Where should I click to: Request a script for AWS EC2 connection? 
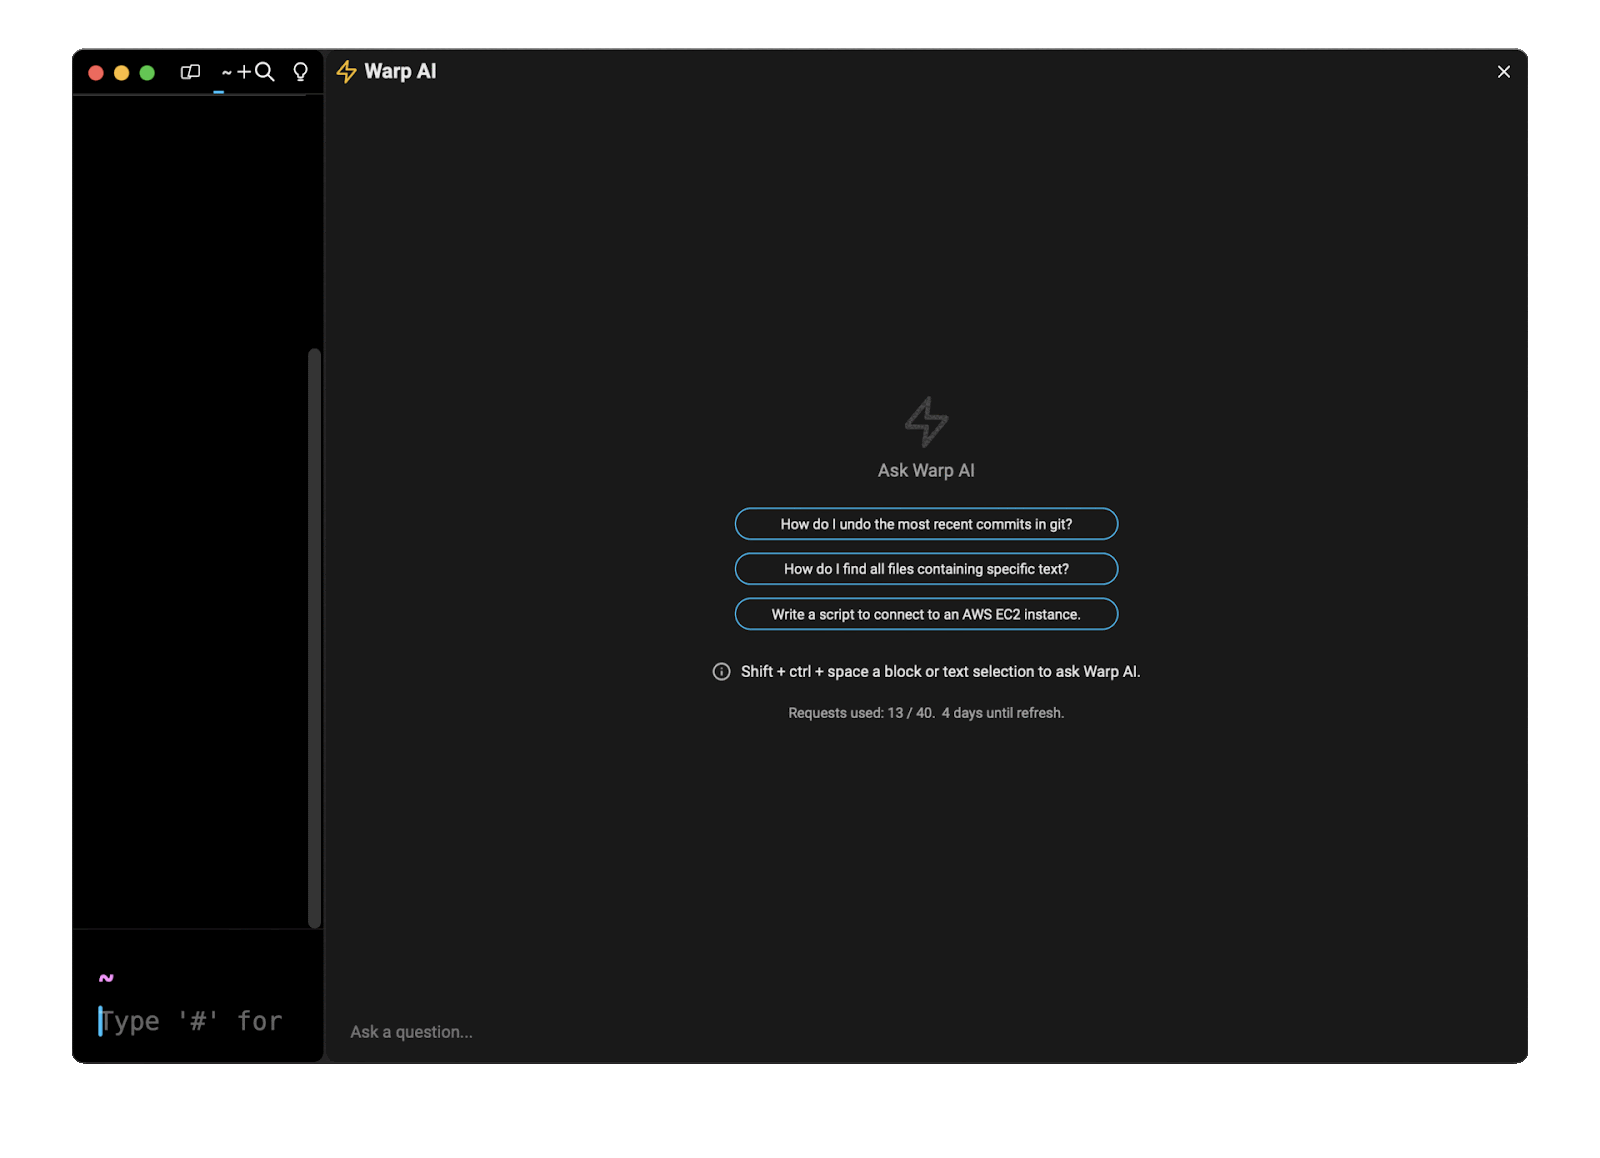pyautogui.click(x=926, y=613)
